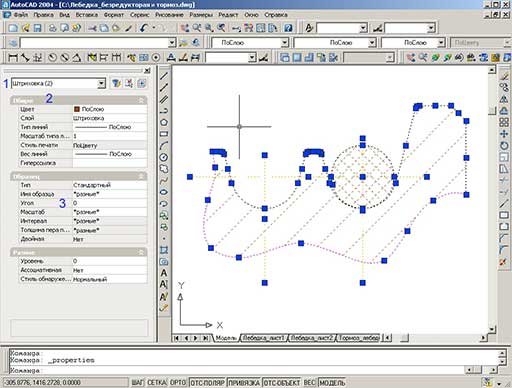Click the Угол value field
Screen dimensions: 512x388
[x=109, y=203]
